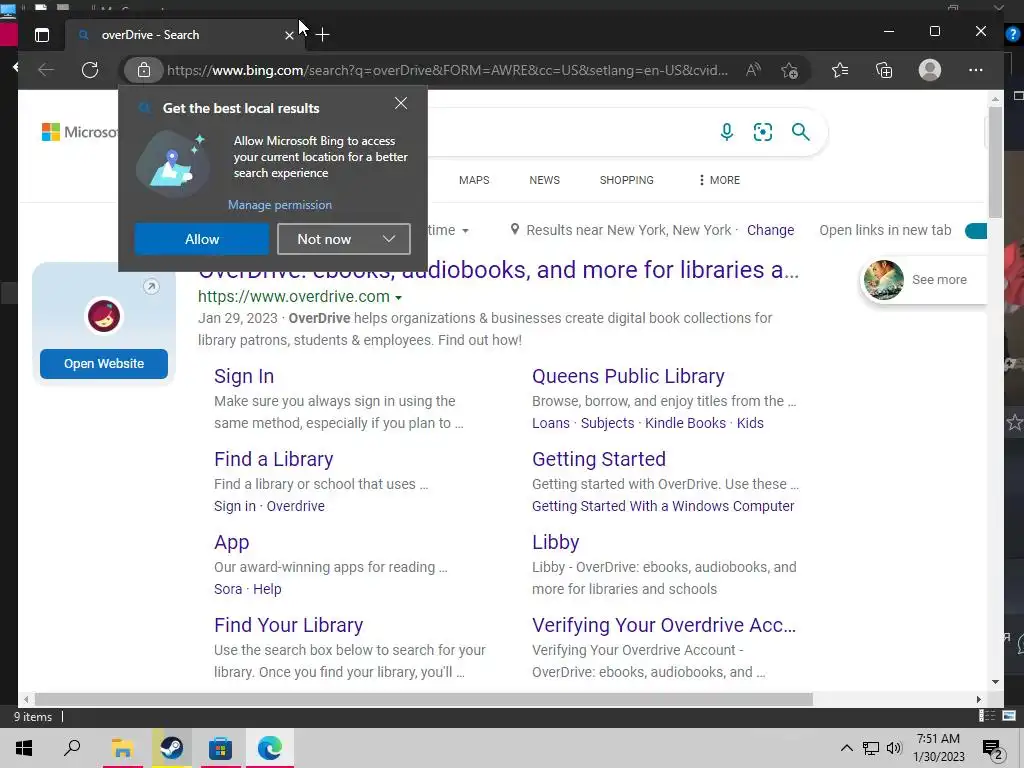Dismiss the local results popup
Viewport: 1024px width, 768px height.
(x=401, y=103)
